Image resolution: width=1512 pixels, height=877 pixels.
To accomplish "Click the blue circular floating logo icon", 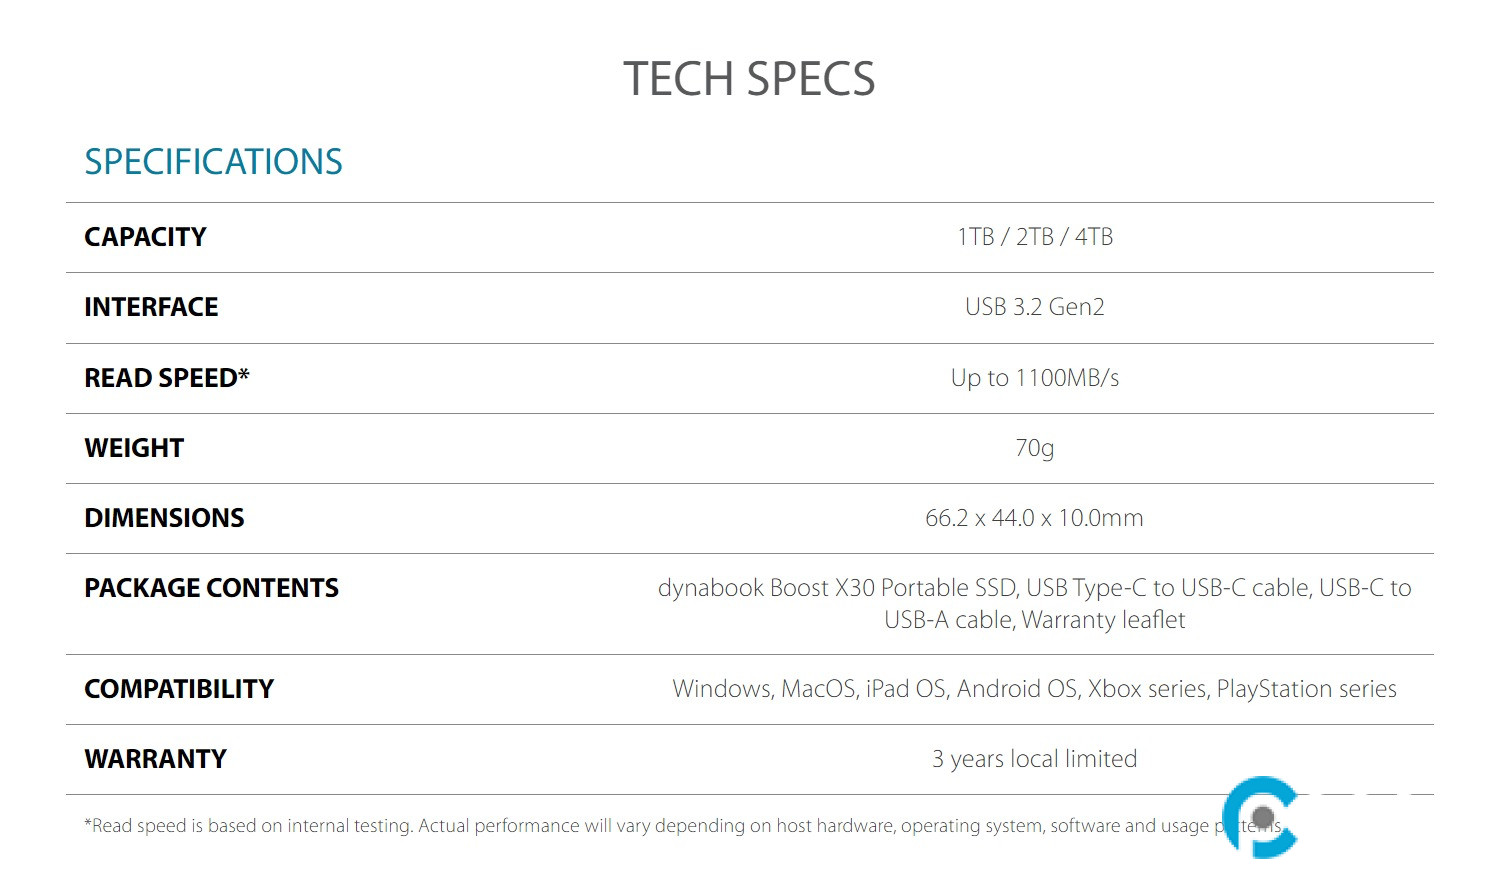I will tap(1260, 817).
